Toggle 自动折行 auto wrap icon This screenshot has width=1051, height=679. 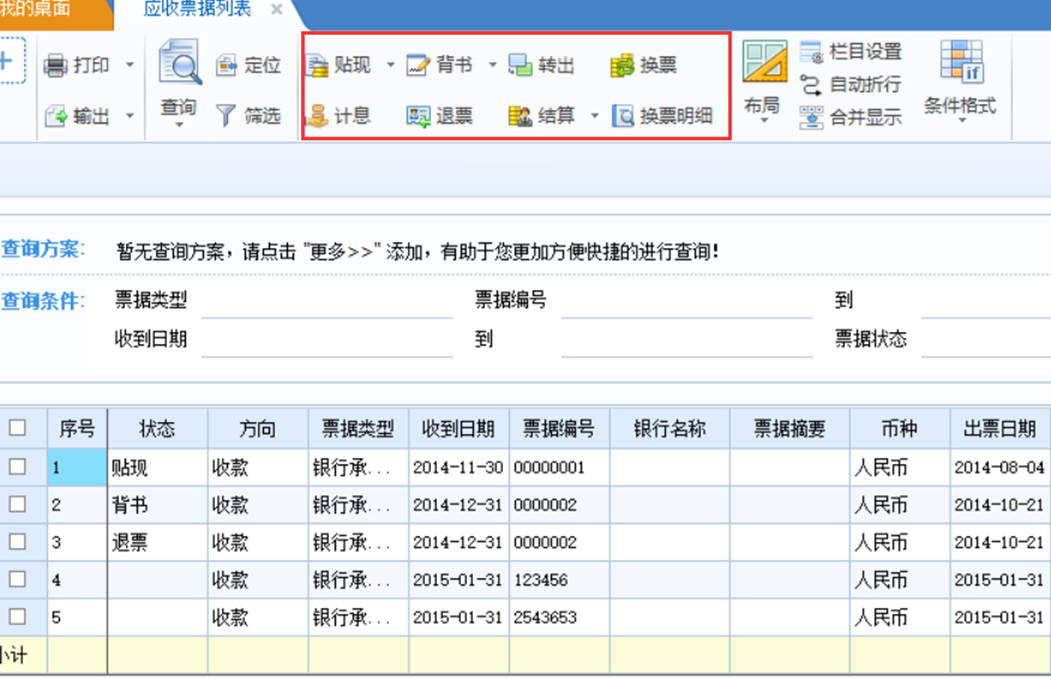click(x=811, y=84)
